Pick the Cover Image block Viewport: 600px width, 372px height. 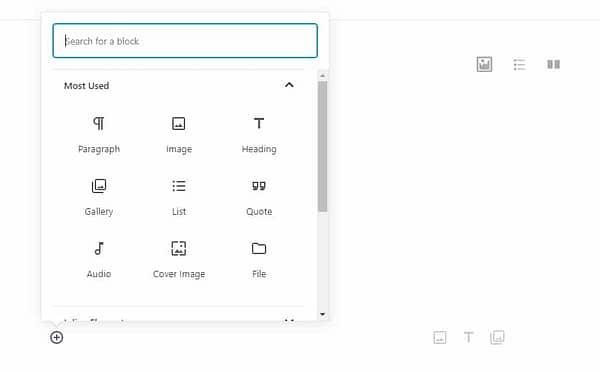click(x=179, y=259)
